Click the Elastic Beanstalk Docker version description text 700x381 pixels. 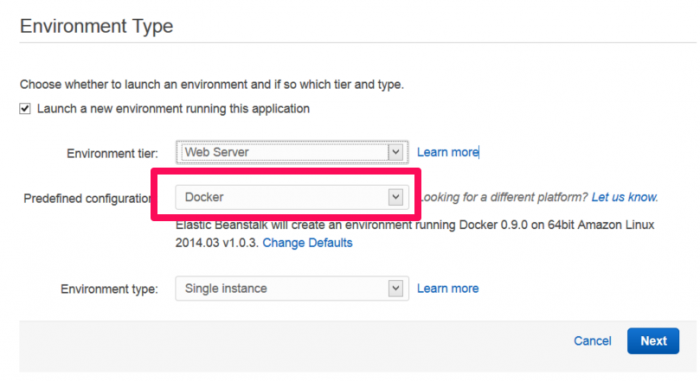[x=415, y=234]
